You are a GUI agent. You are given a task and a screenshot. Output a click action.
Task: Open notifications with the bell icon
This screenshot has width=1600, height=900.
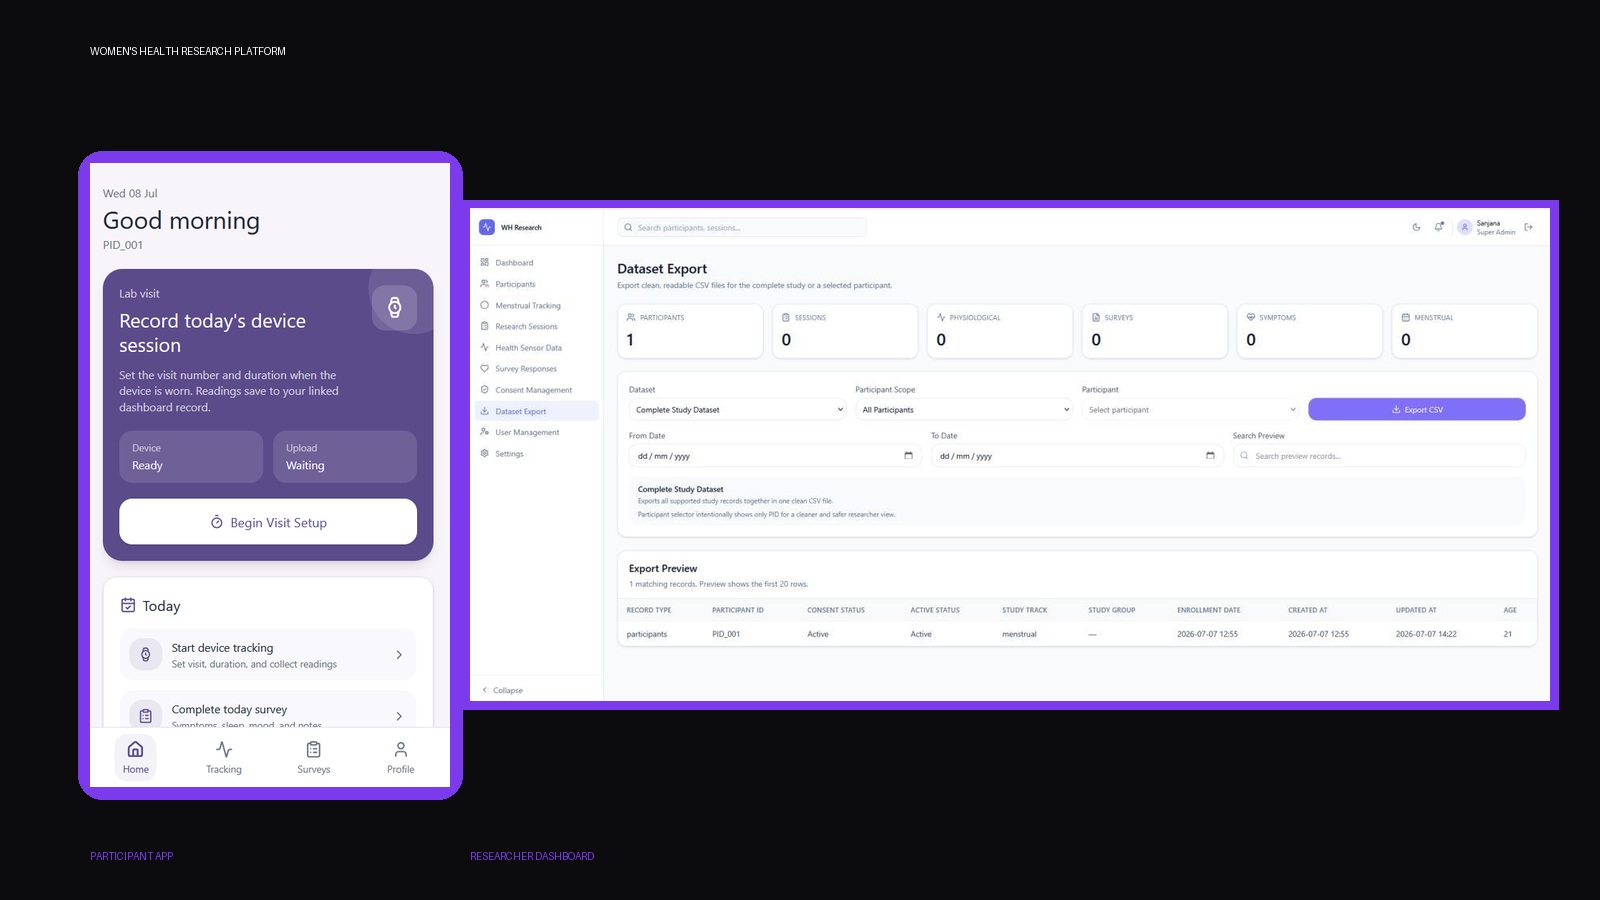point(1439,227)
